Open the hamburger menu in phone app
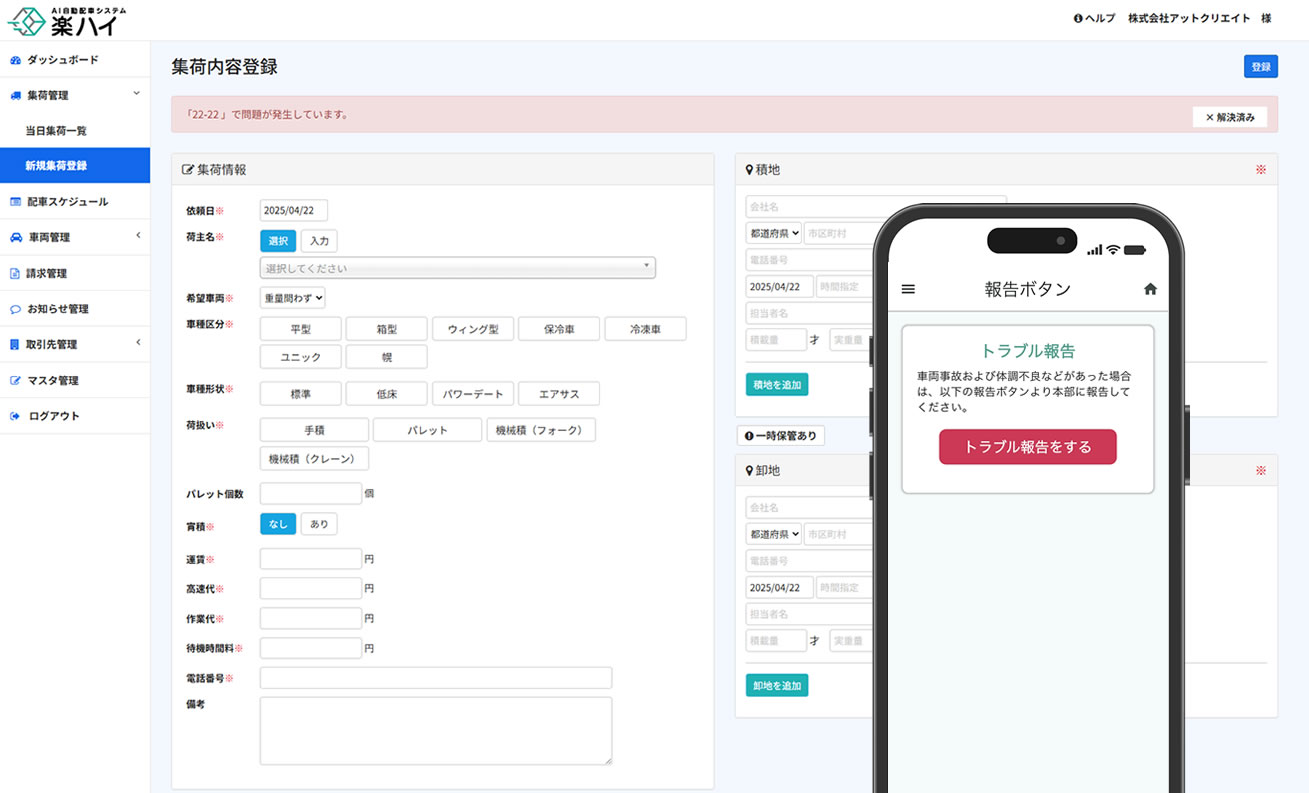The image size is (1309, 793). pyautogui.click(x=908, y=289)
